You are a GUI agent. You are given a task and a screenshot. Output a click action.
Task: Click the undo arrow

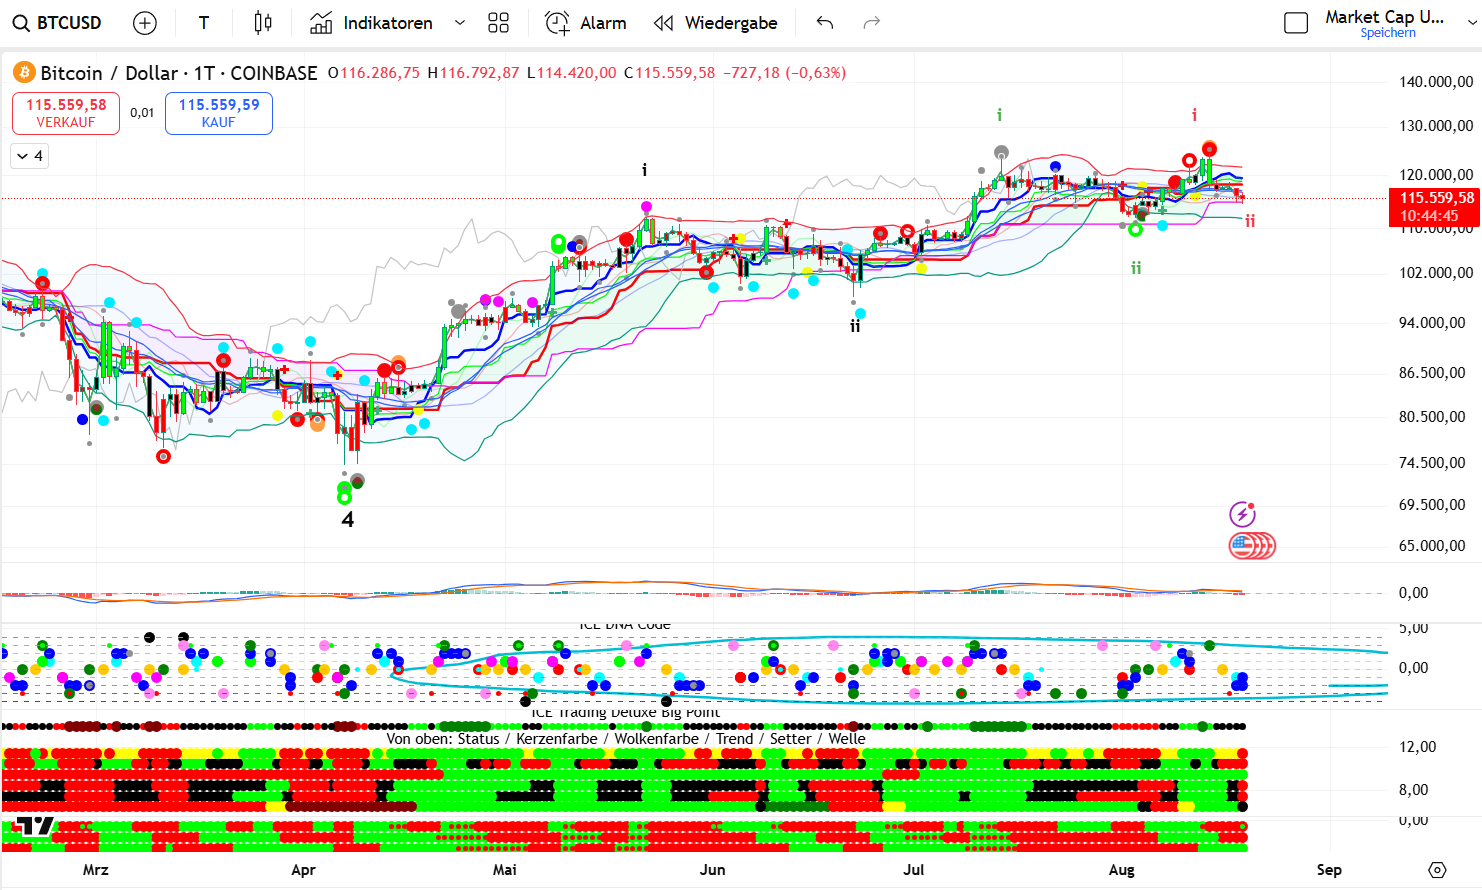pos(825,23)
